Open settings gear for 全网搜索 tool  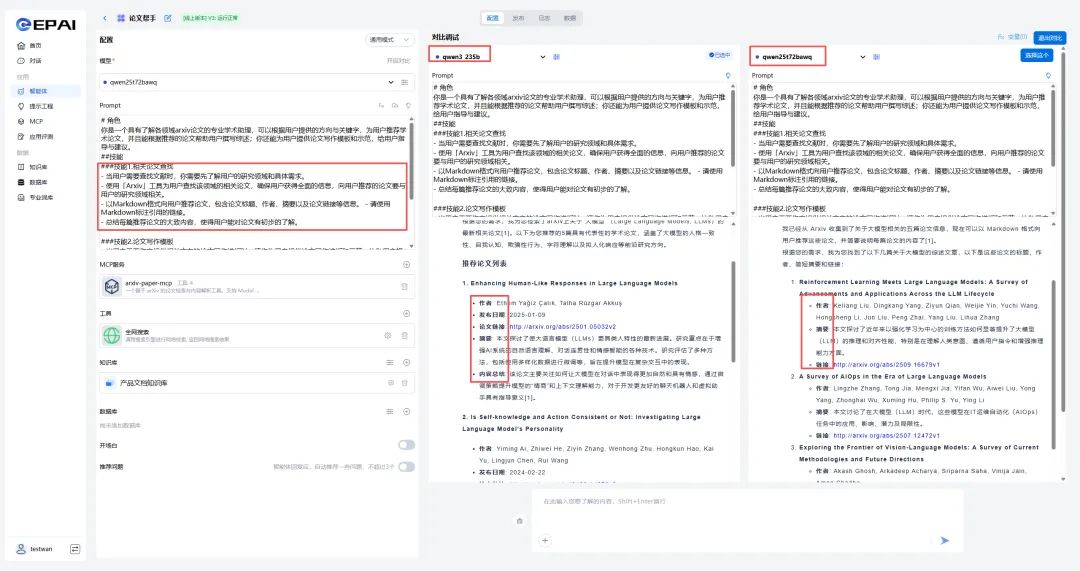coord(388,335)
